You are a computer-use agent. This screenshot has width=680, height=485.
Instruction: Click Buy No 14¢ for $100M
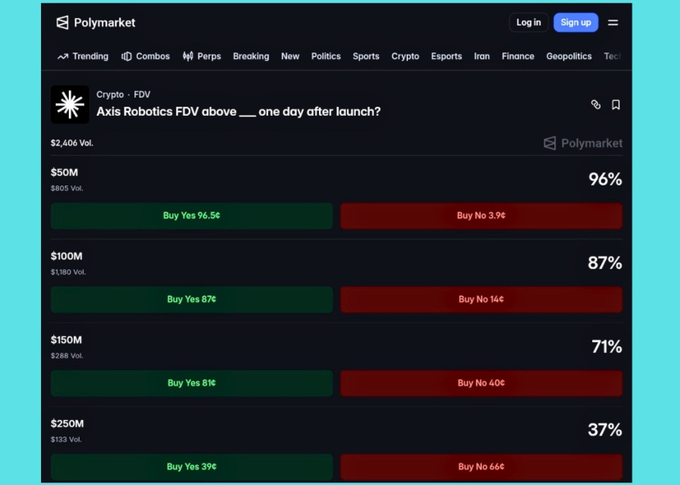pos(481,299)
